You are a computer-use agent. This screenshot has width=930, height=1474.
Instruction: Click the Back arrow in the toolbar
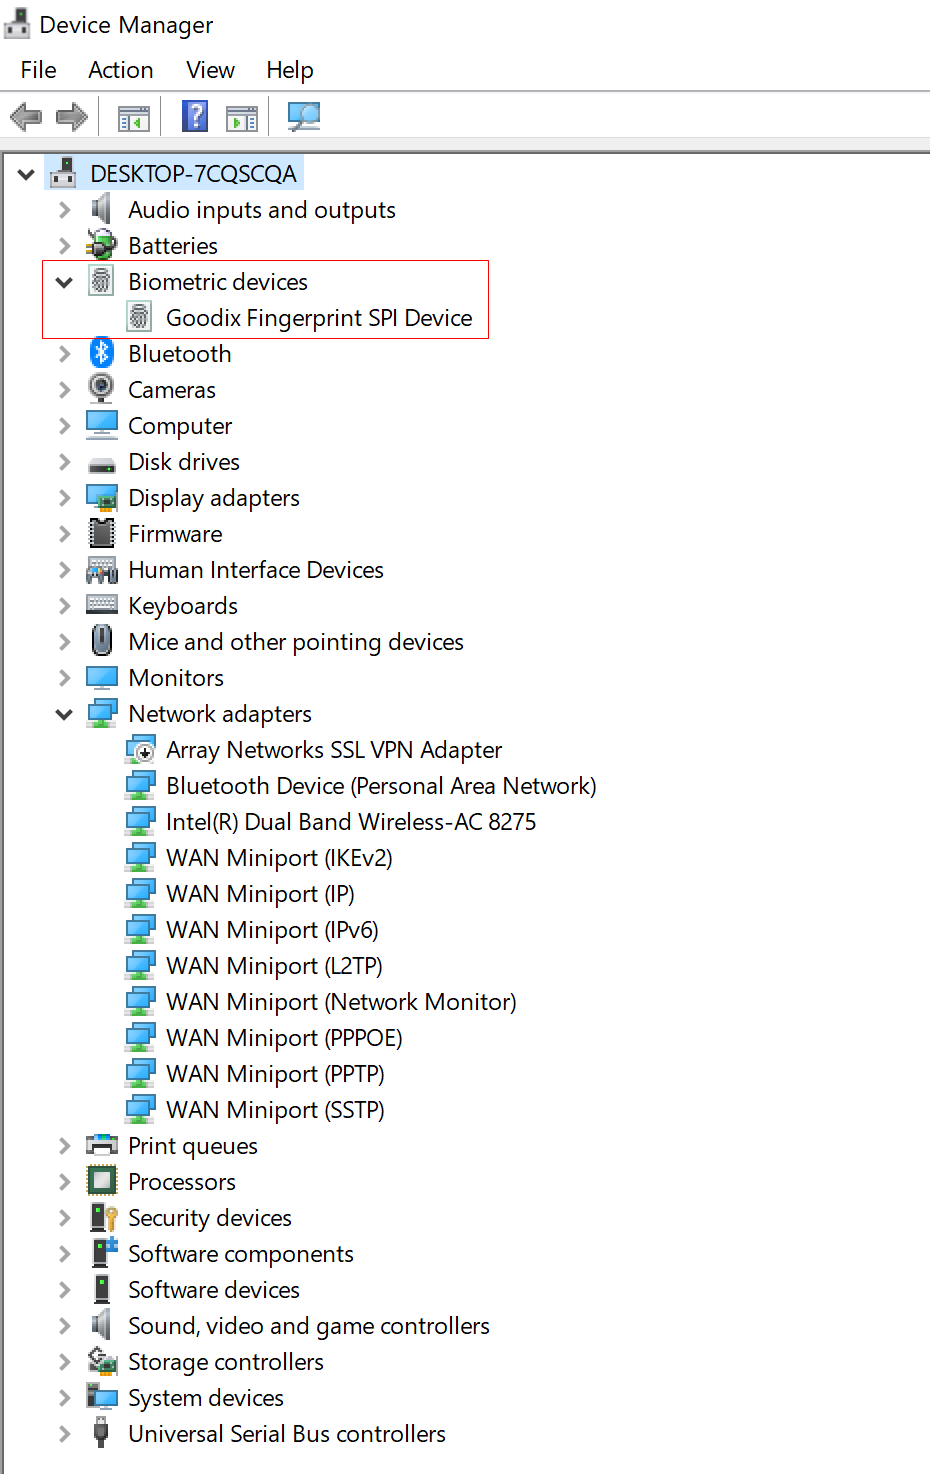[x=26, y=117]
